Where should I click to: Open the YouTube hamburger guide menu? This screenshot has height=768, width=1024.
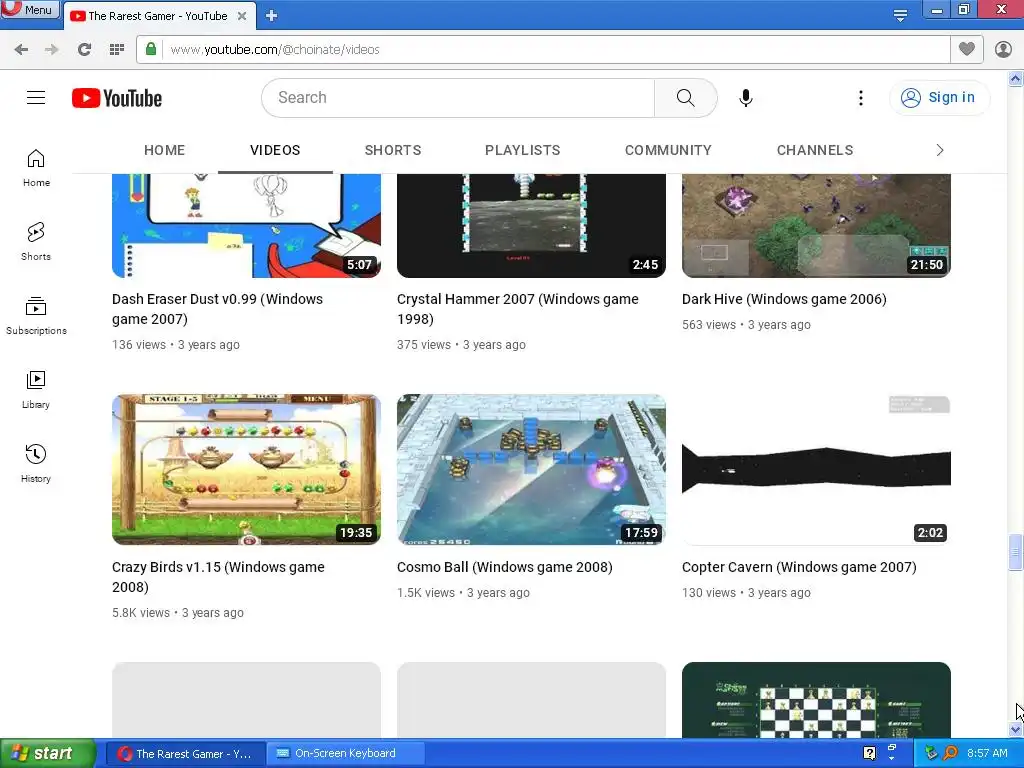coord(36,98)
